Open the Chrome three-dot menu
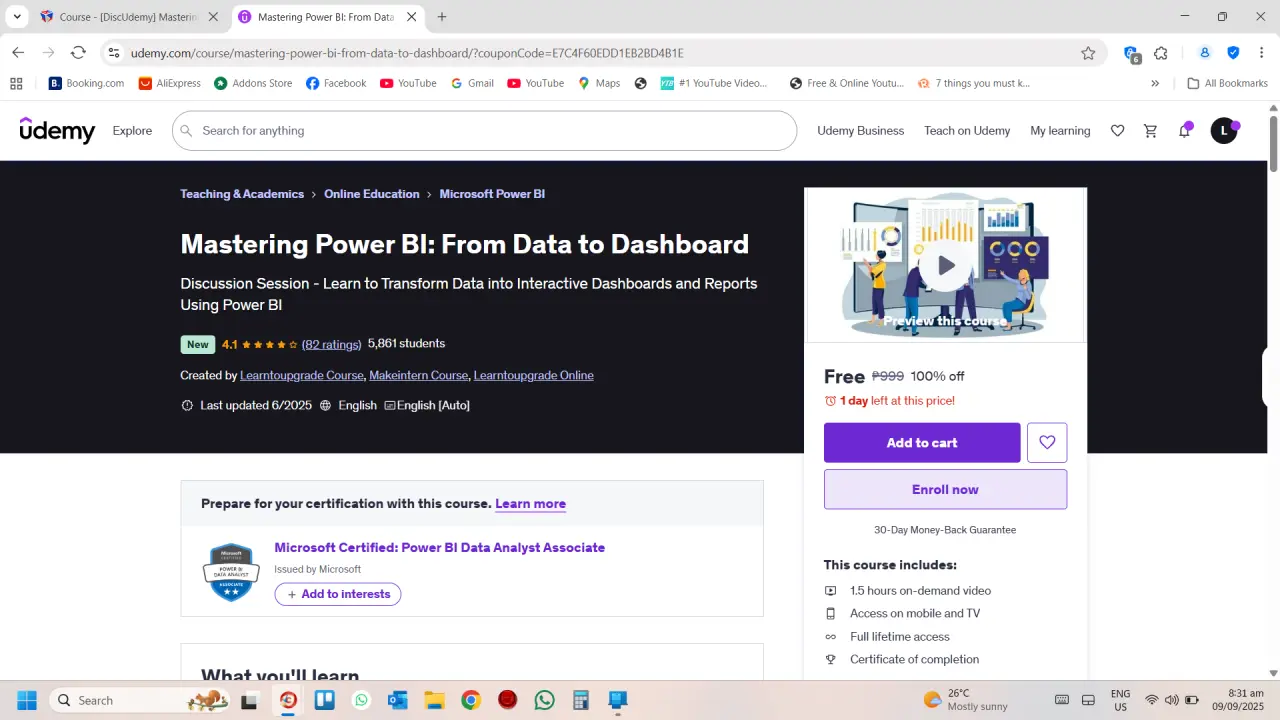 (x=1262, y=53)
